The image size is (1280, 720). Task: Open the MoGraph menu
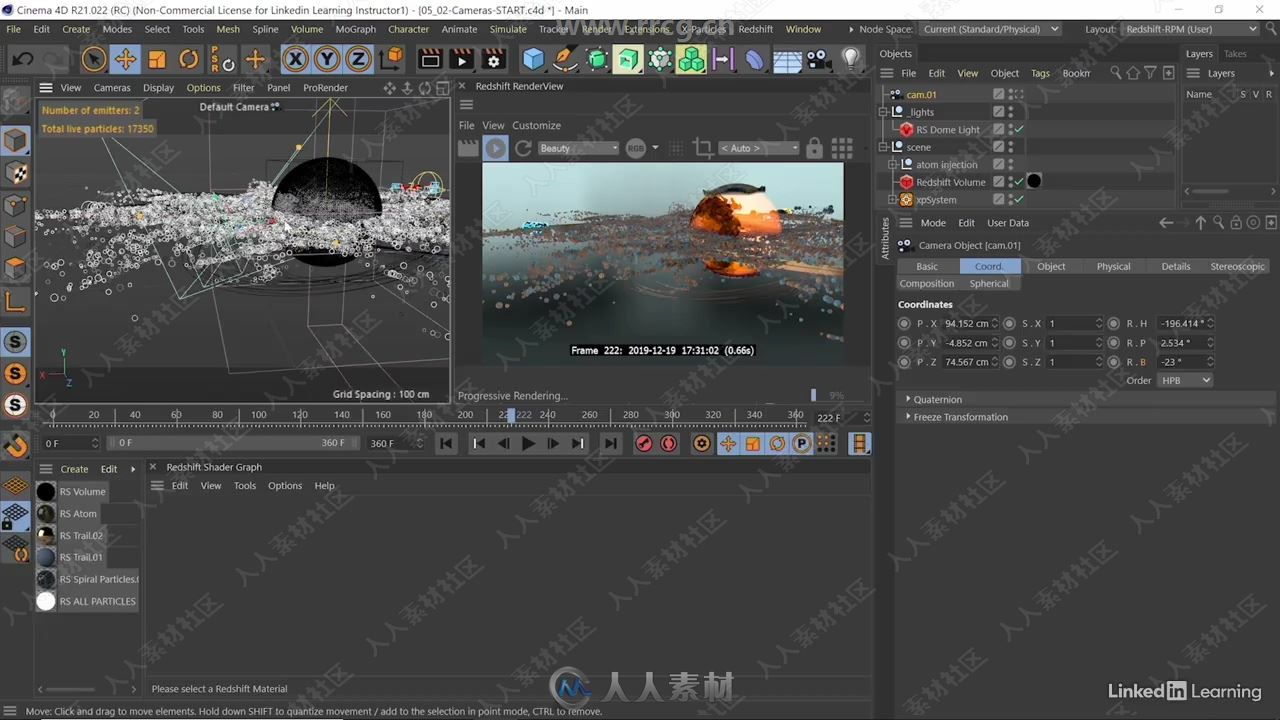pos(355,29)
